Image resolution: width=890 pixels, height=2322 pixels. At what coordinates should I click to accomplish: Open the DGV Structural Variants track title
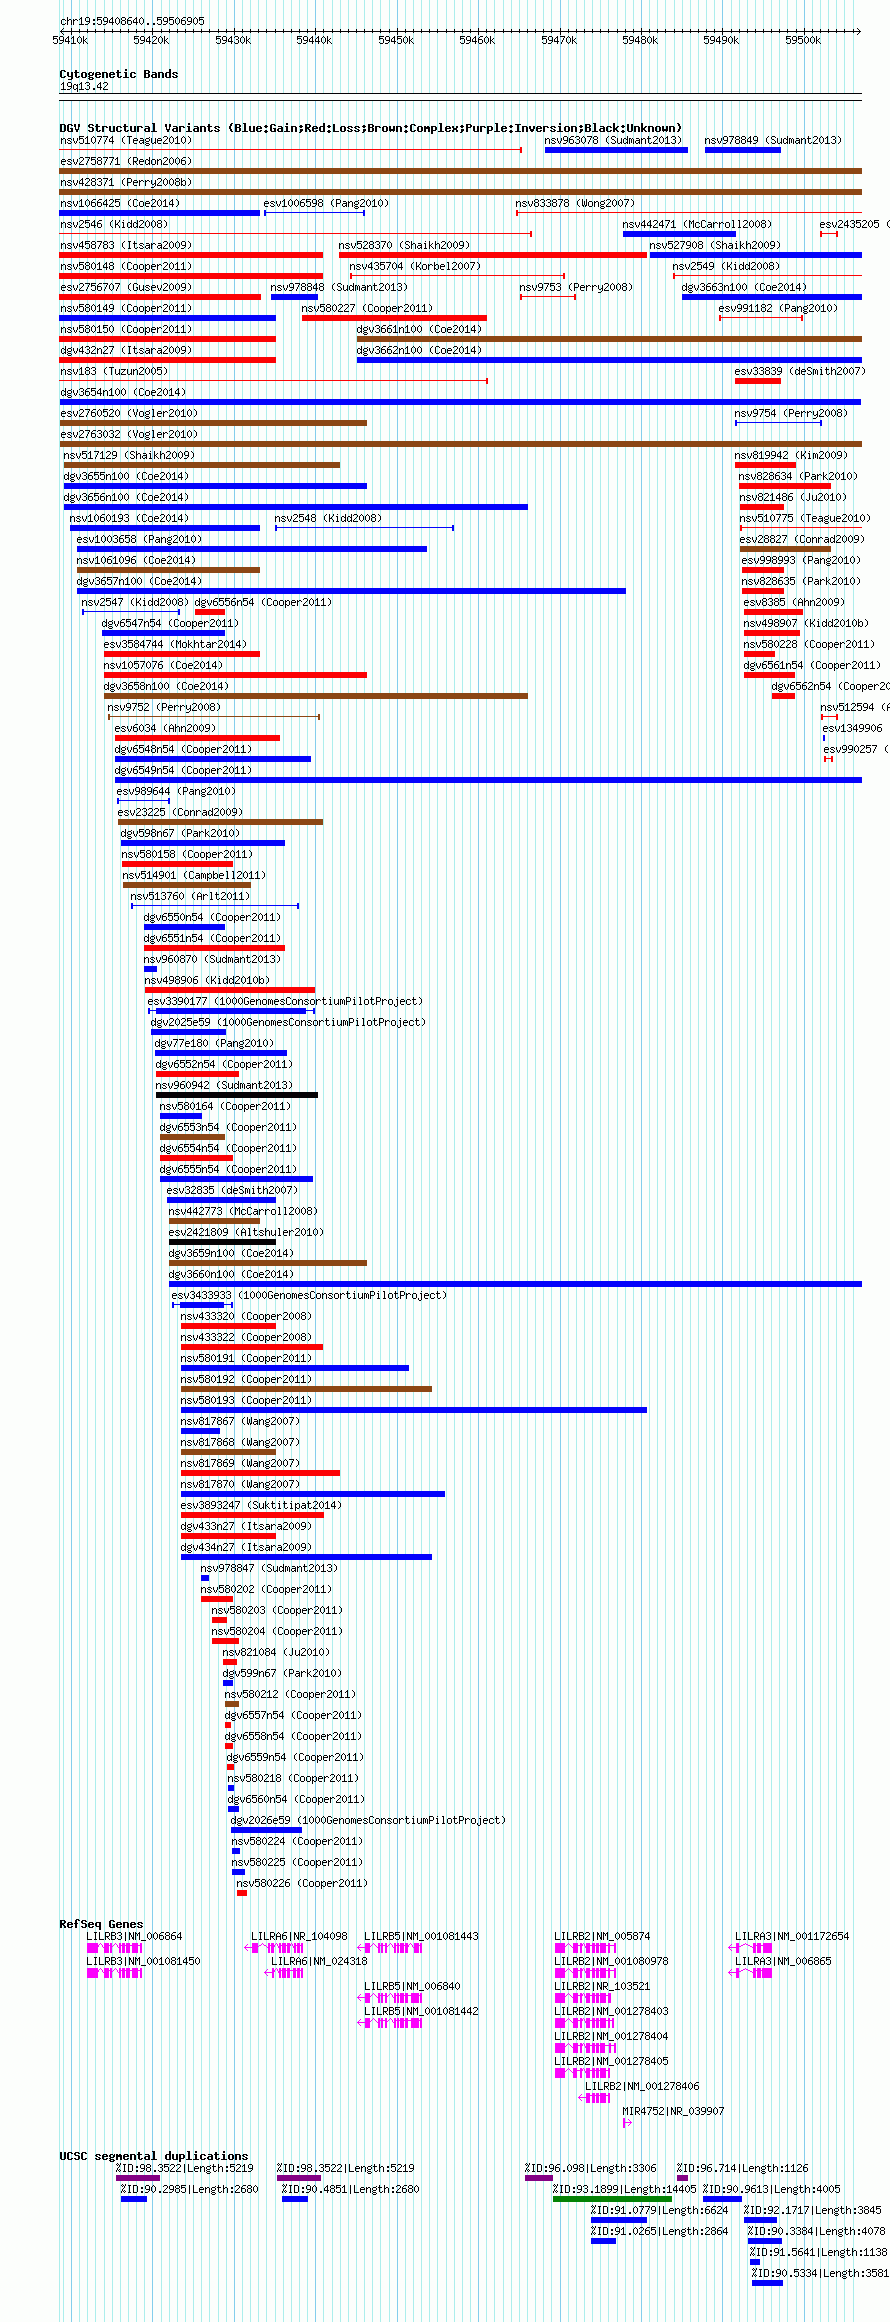(371, 128)
